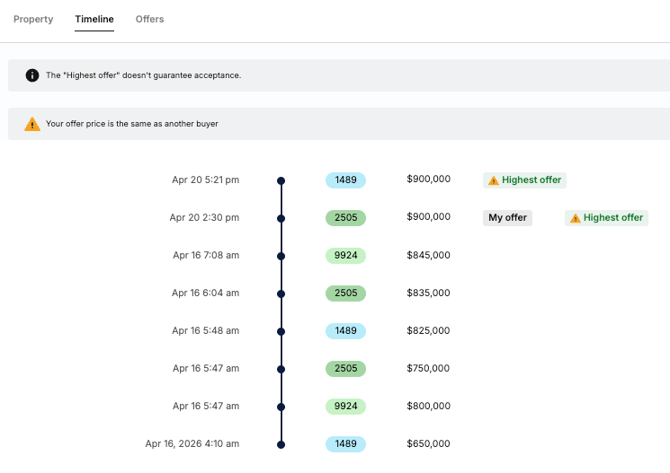Select buyer 2505 badge at Apr 20 2:30 pm
Screen dimensions: 670x473
coord(345,218)
